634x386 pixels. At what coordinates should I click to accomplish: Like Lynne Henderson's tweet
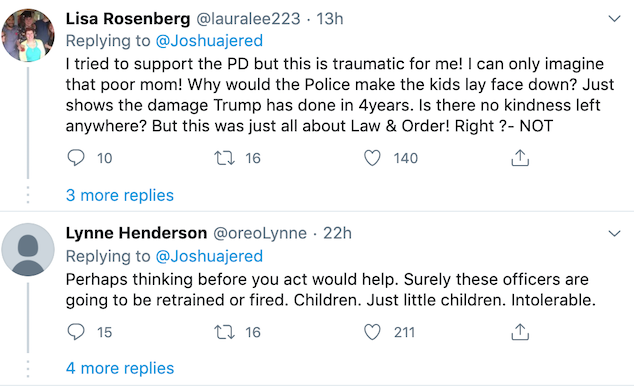(372, 332)
